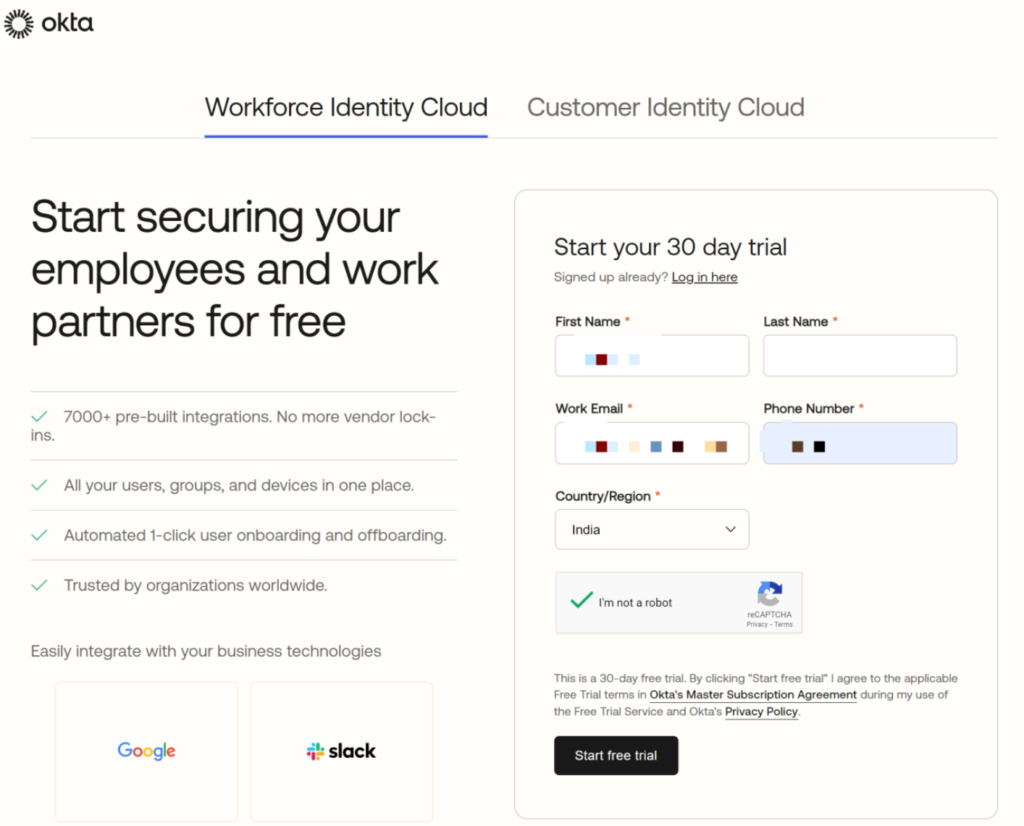Toggle the I'm not a robot checkbox

pos(581,601)
